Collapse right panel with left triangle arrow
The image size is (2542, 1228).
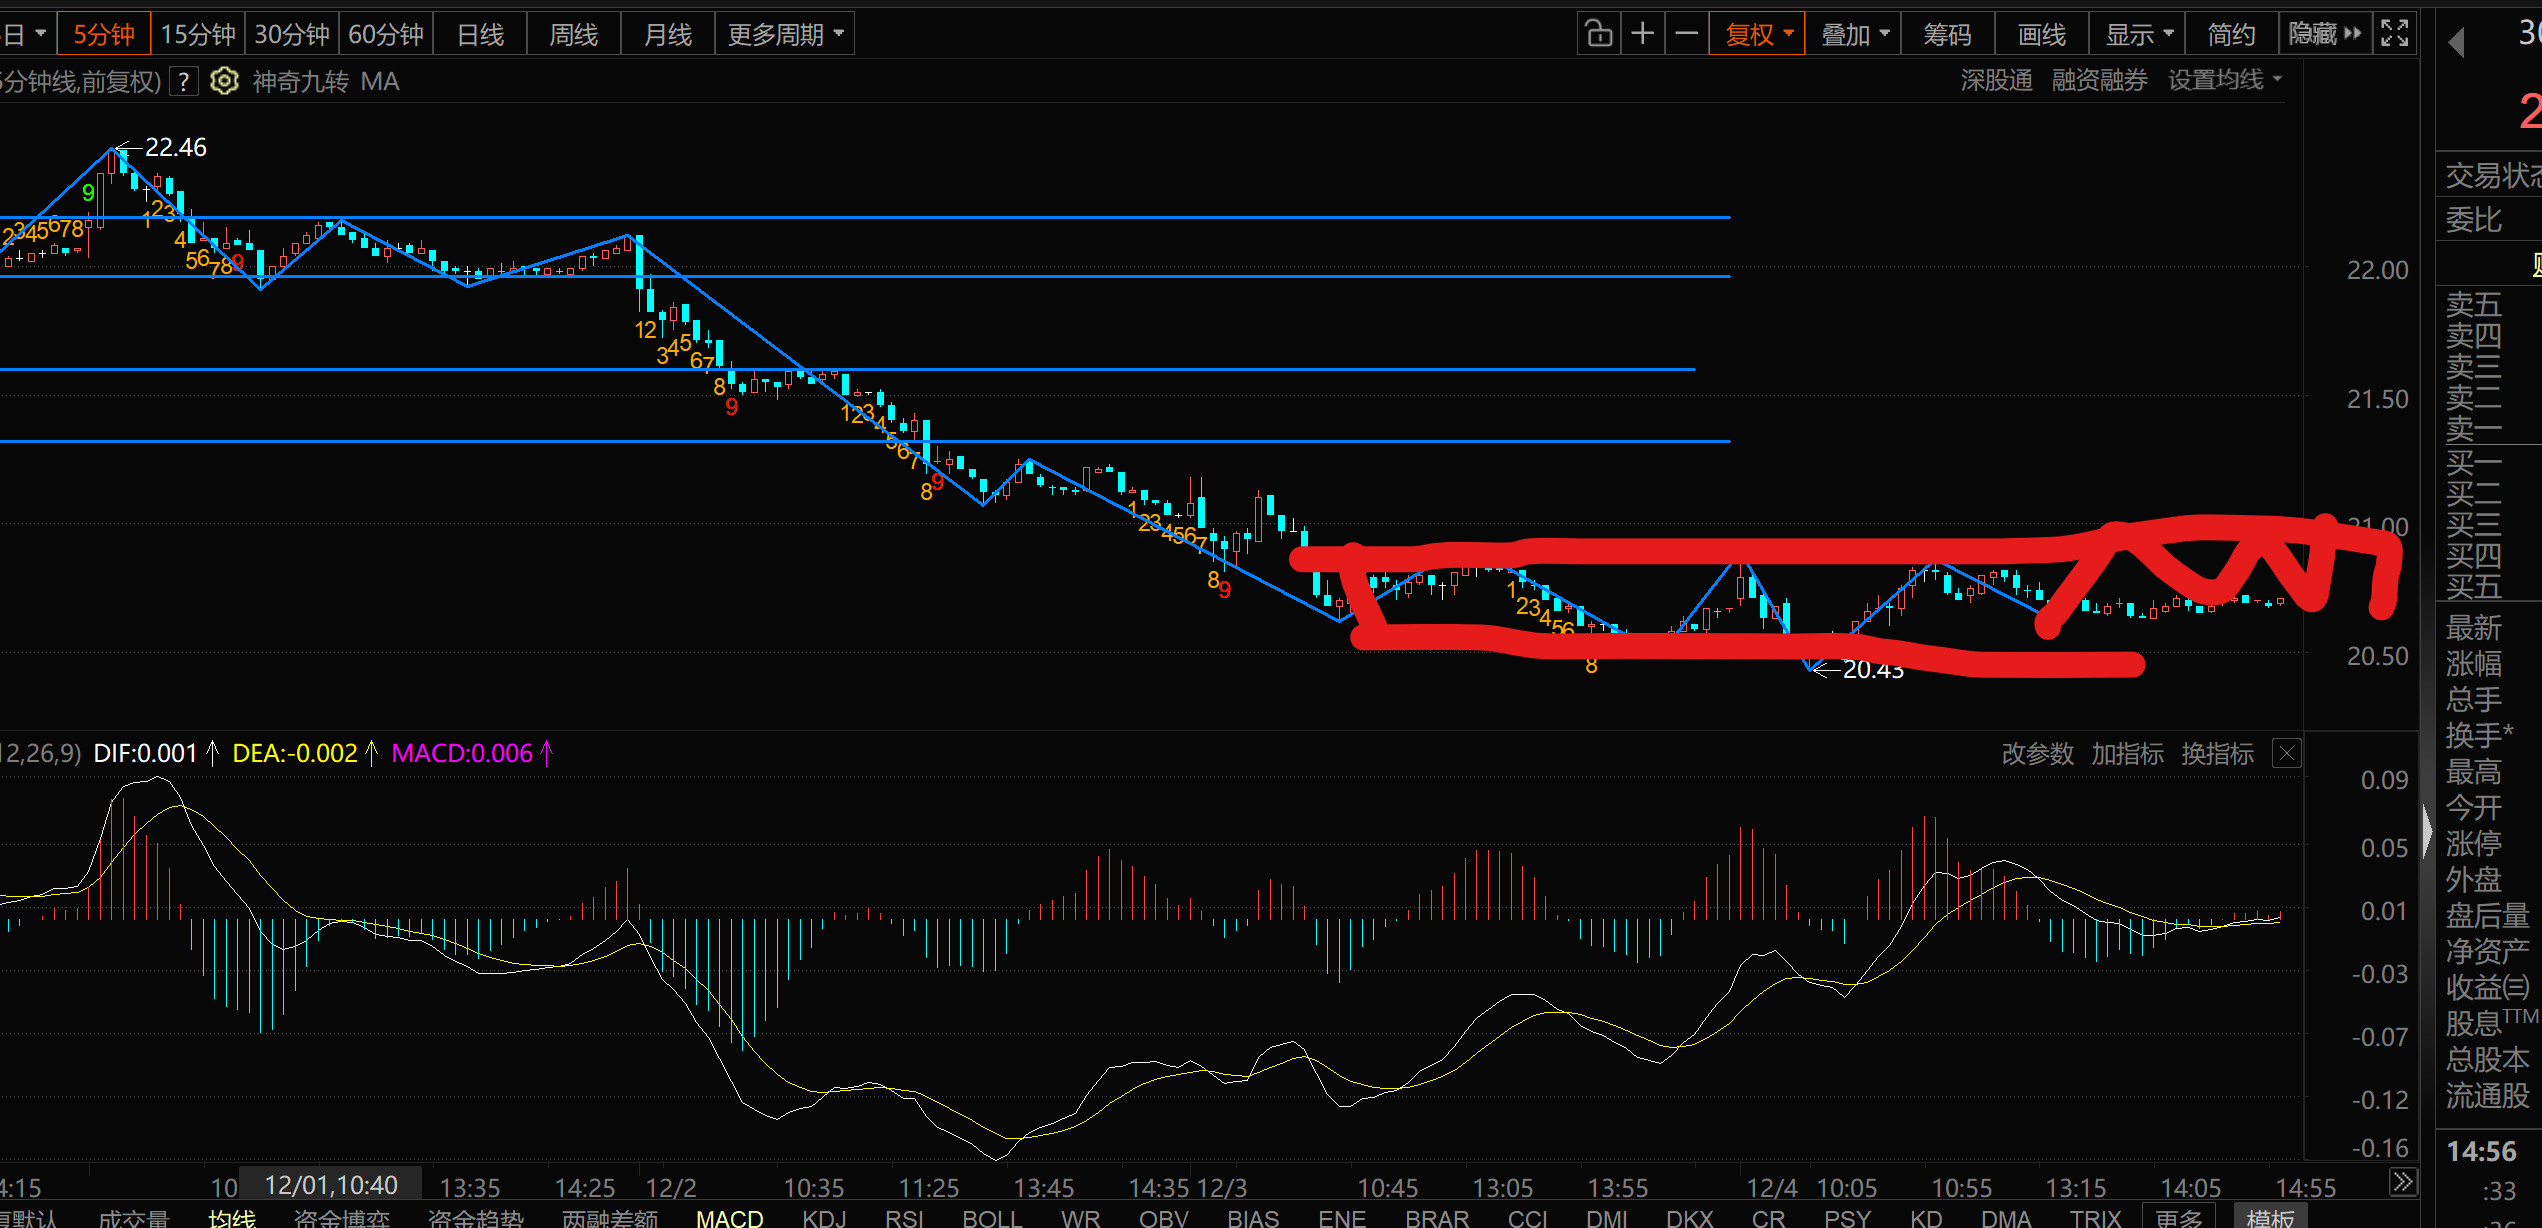pyautogui.click(x=2456, y=42)
